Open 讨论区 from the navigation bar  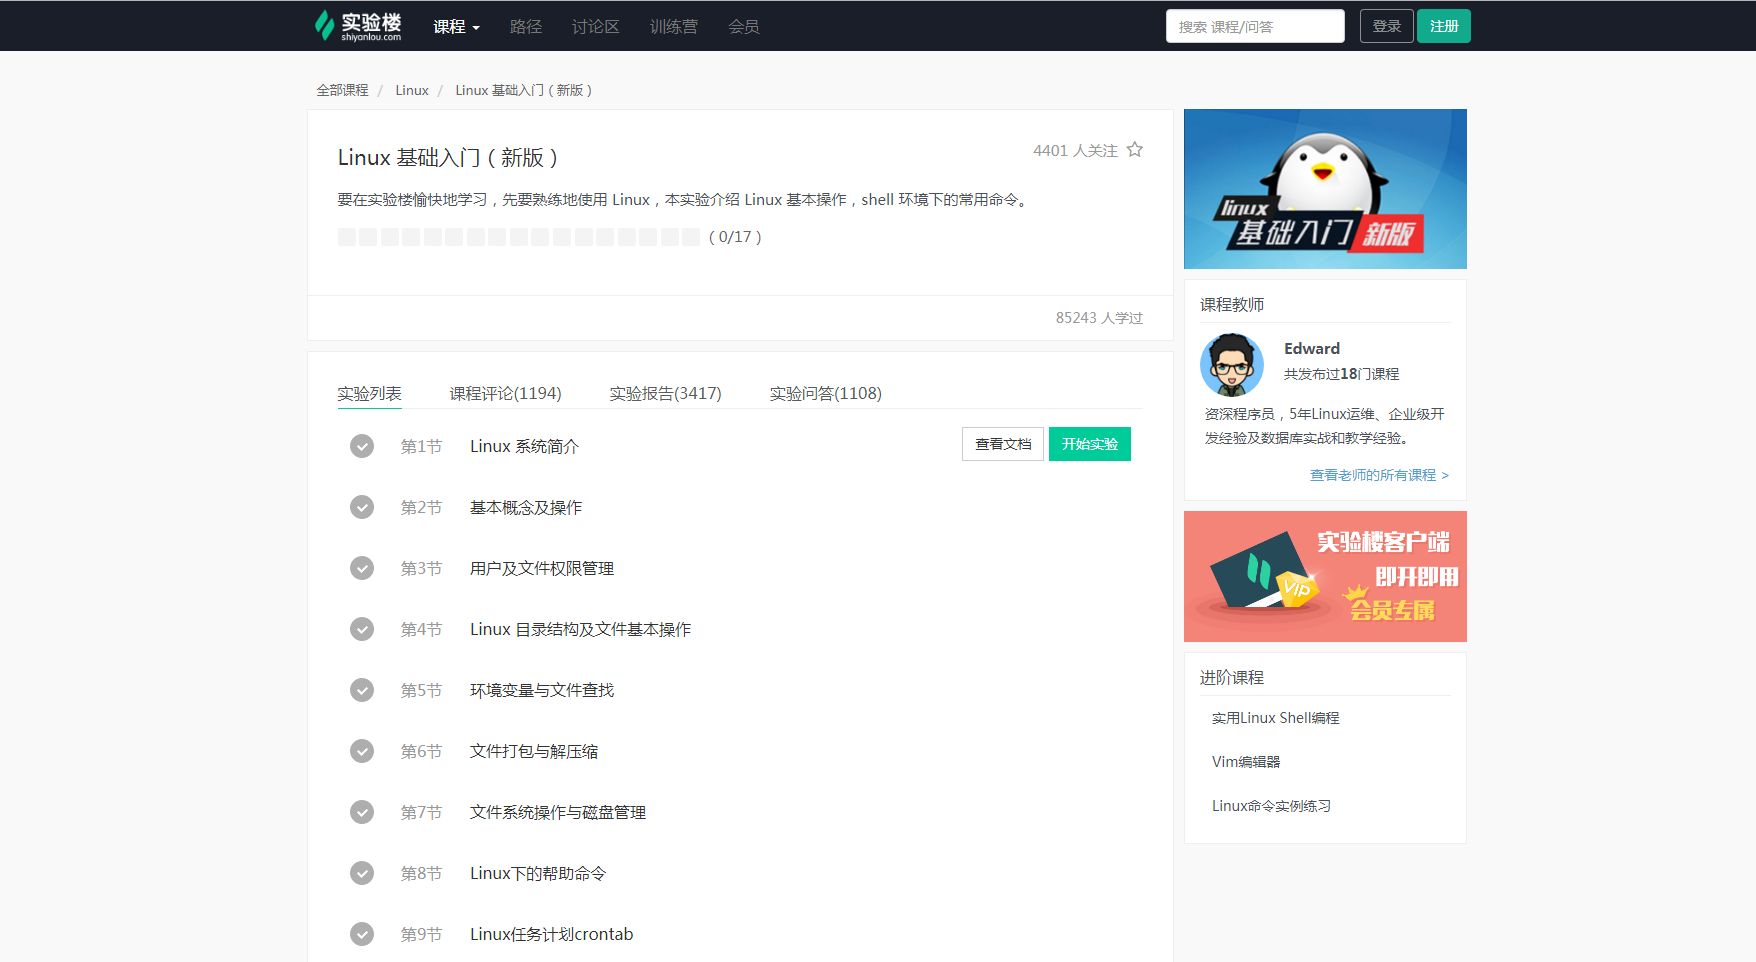(x=596, y=27)
